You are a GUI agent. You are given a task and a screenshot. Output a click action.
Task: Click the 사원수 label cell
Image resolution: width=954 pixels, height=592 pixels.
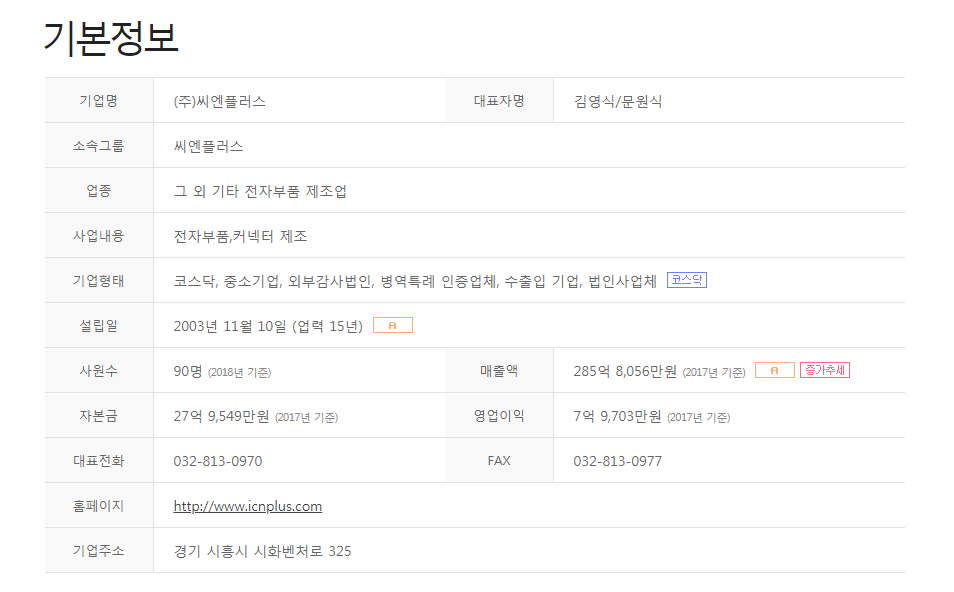pos(99,371)
